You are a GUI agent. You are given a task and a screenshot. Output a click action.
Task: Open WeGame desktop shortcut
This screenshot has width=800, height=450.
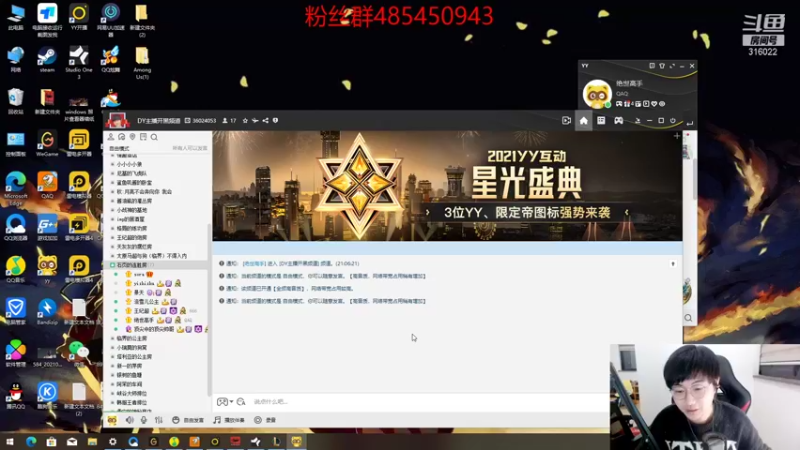[x=47, y=143]
